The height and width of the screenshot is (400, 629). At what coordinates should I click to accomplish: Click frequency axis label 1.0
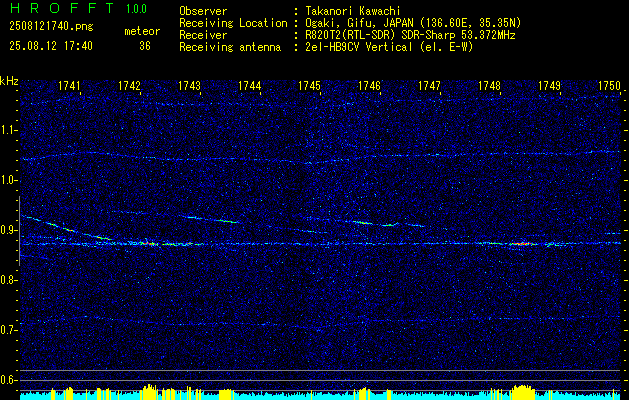[x=8, y=180]
